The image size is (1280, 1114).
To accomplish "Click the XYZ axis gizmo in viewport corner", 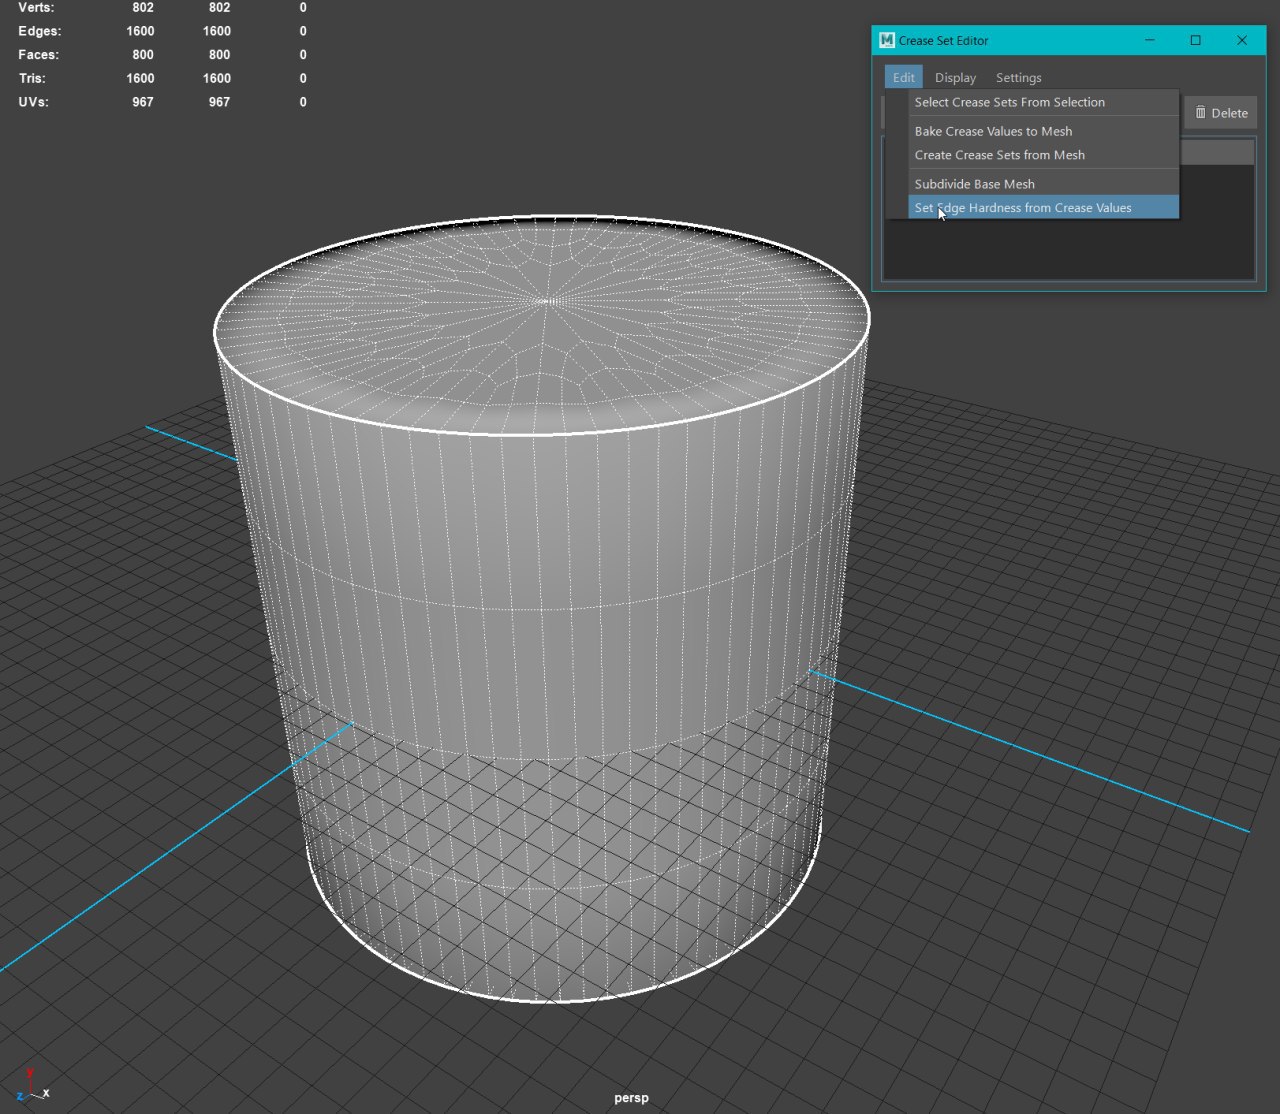I will point(31,1087).
